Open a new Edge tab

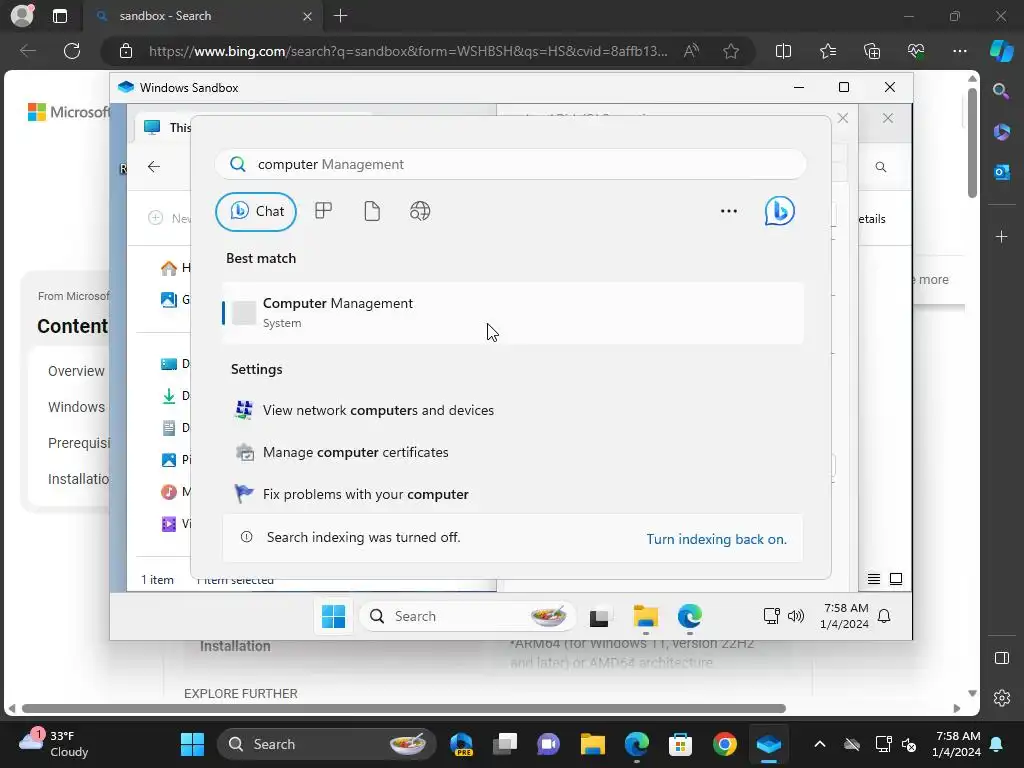[340, 16]
